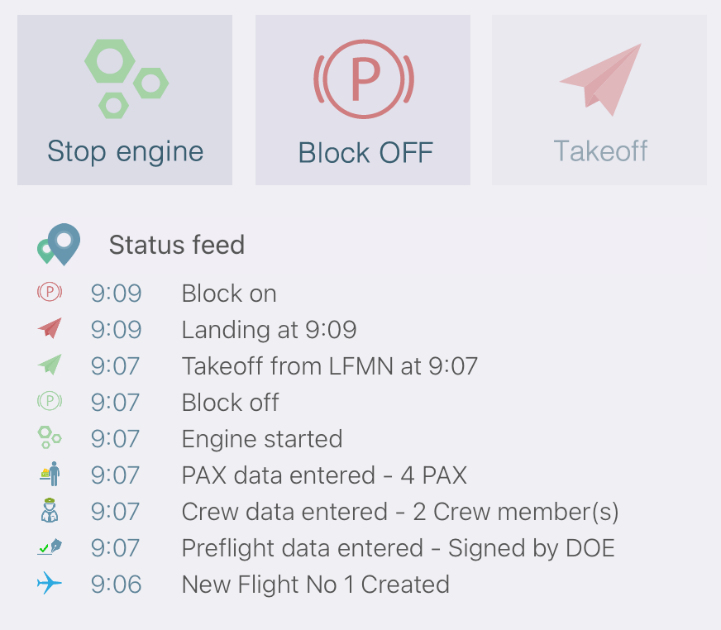Select the red Landing paper plane icon
This screenshot has height=630, width=721.
tap(50, 328)
